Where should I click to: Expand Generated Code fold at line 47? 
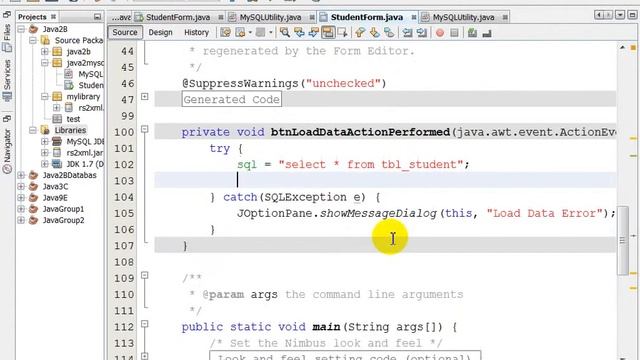[144, 96]
